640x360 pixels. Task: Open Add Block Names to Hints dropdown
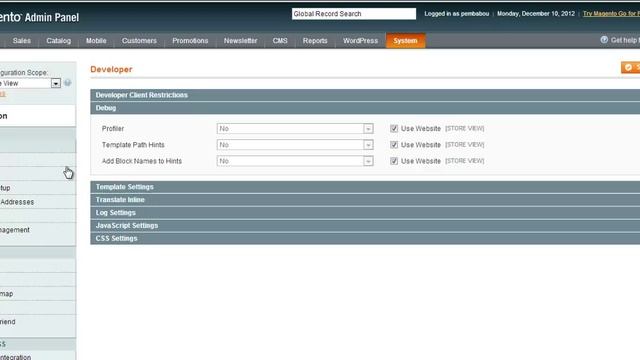[x=295, y=161]
